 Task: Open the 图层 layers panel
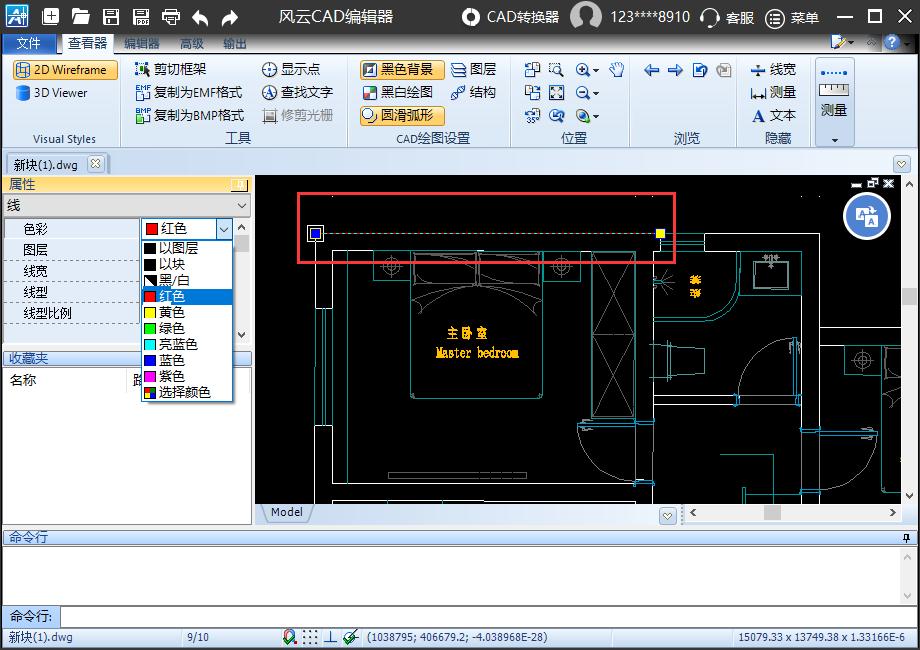tap(473, 69)
